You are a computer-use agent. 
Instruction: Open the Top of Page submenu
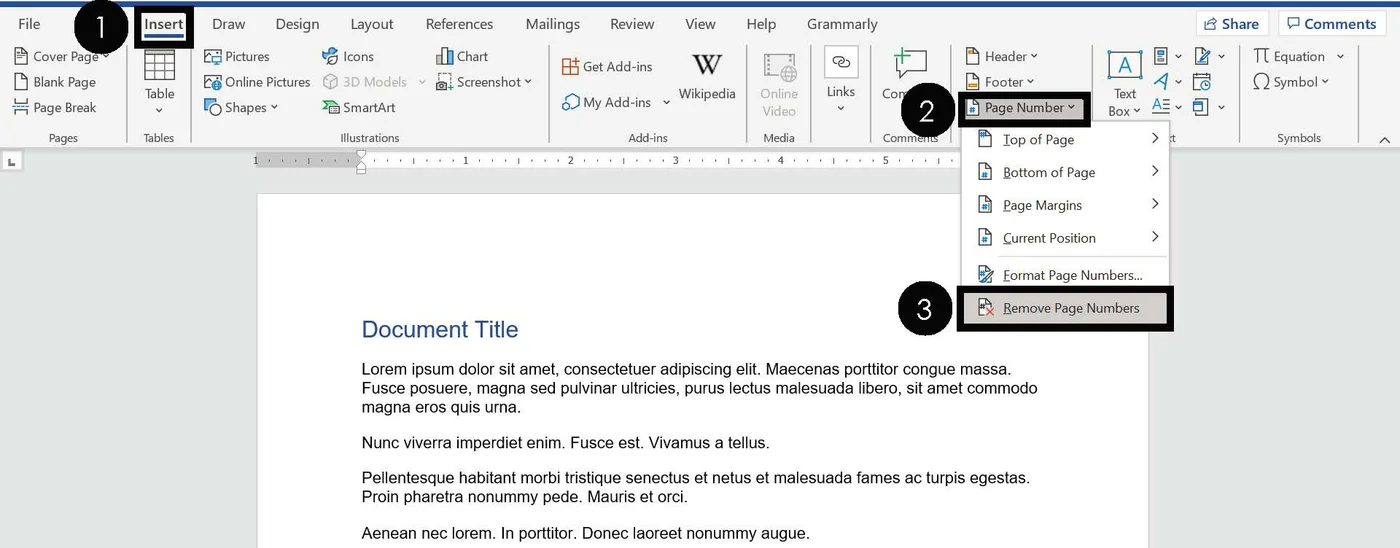click(x=1065, y=140)
